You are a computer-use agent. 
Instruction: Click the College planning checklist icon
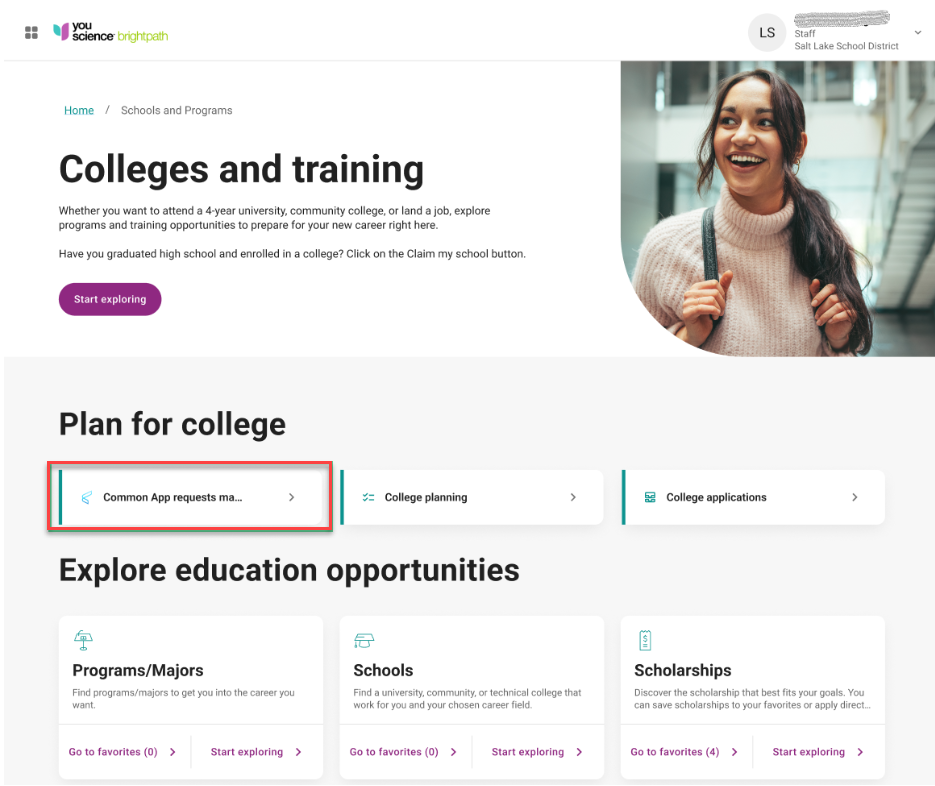(x=371, y=496)
